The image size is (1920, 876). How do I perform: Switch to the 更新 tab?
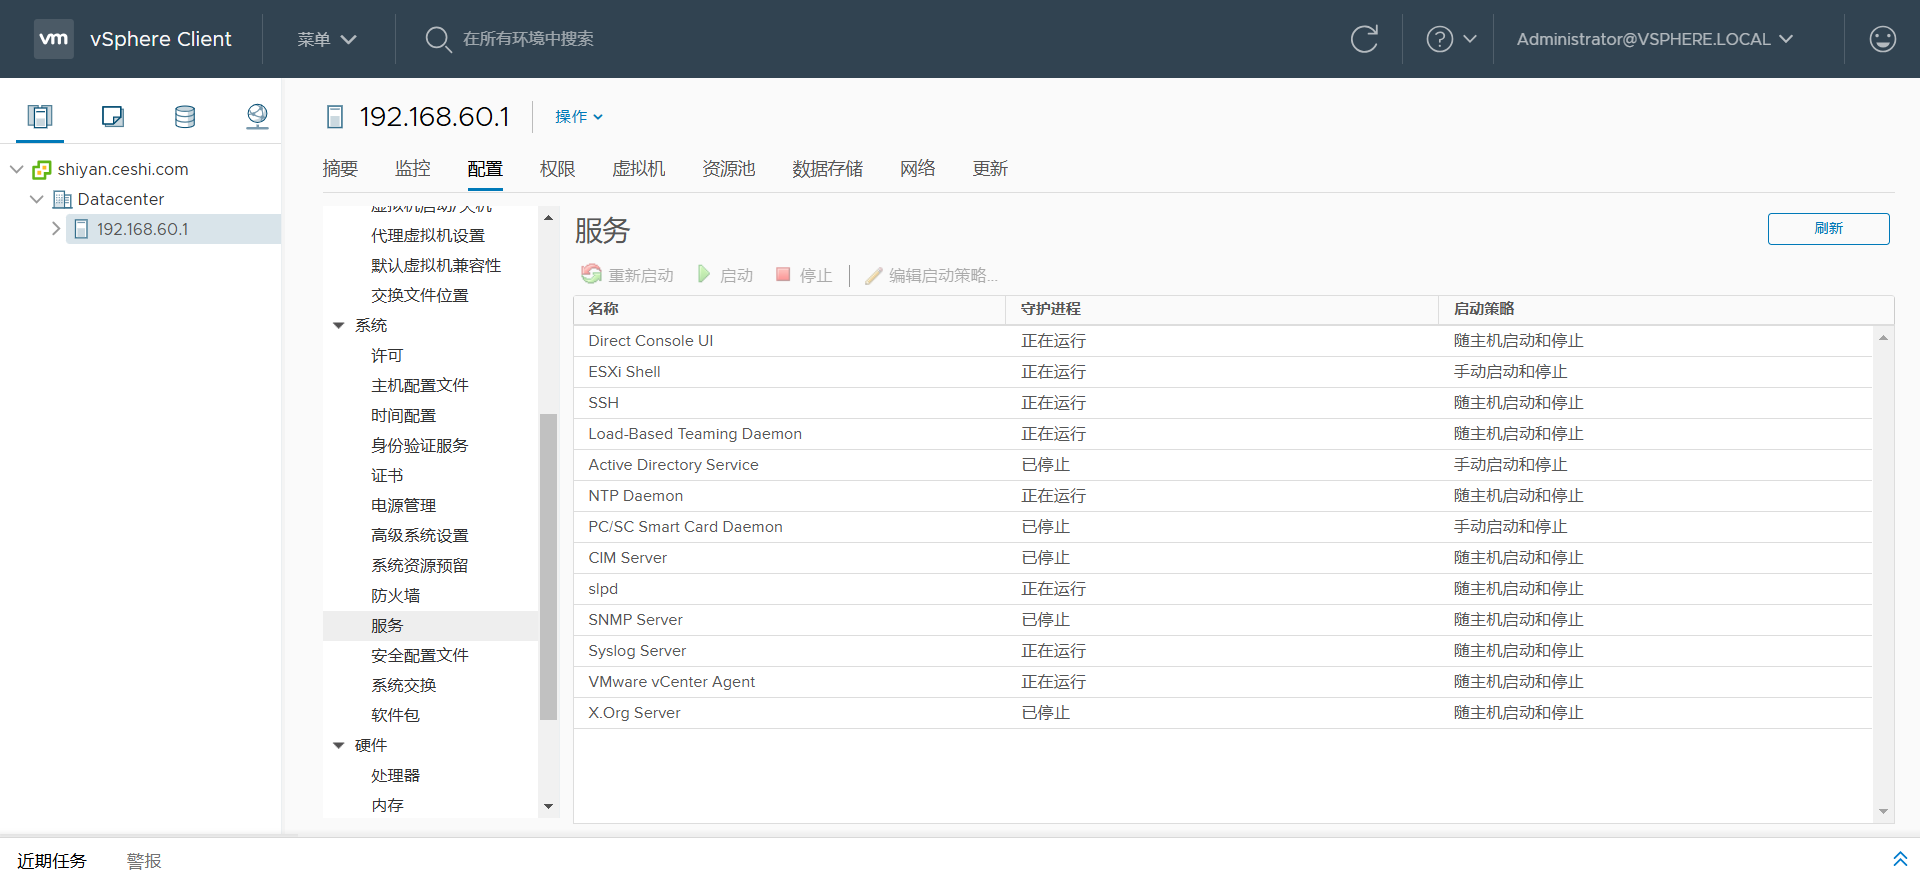click(x=990, y=169)
